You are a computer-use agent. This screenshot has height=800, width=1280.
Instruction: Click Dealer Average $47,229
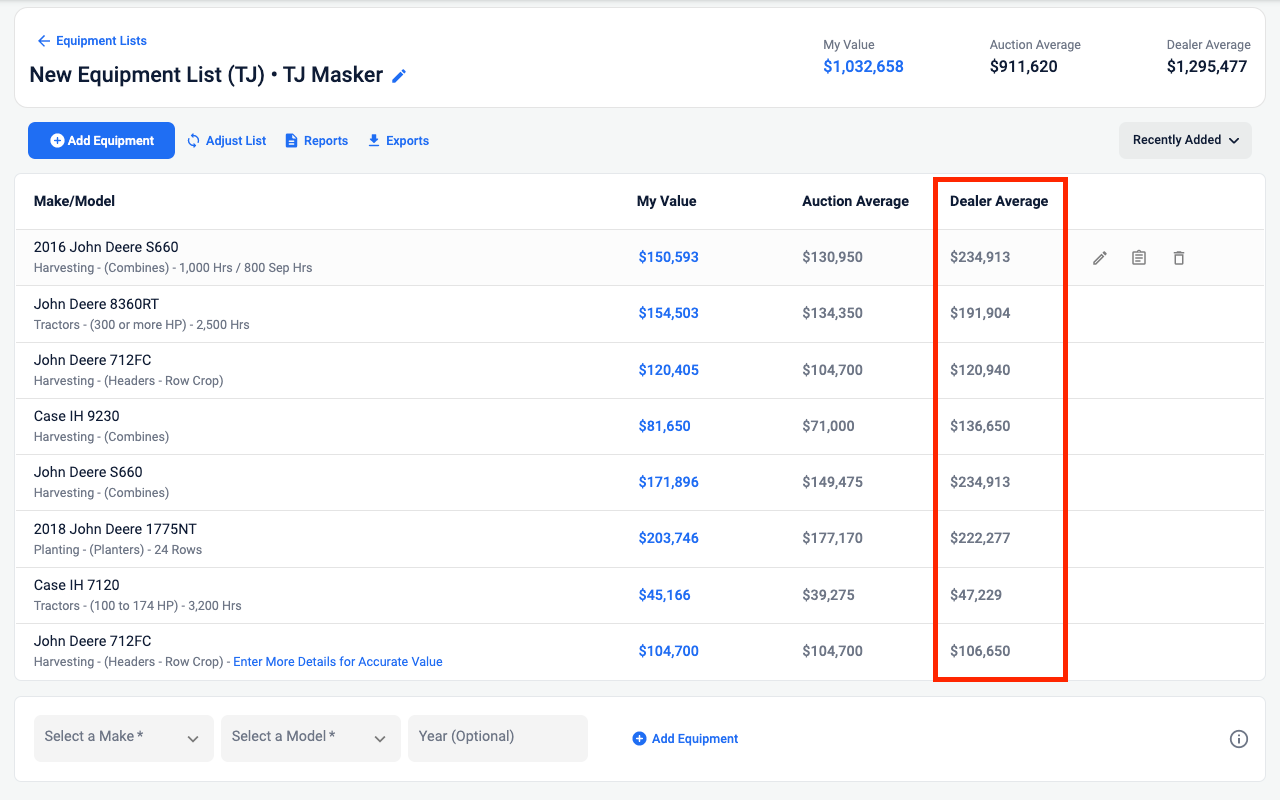tap(976, 595)
